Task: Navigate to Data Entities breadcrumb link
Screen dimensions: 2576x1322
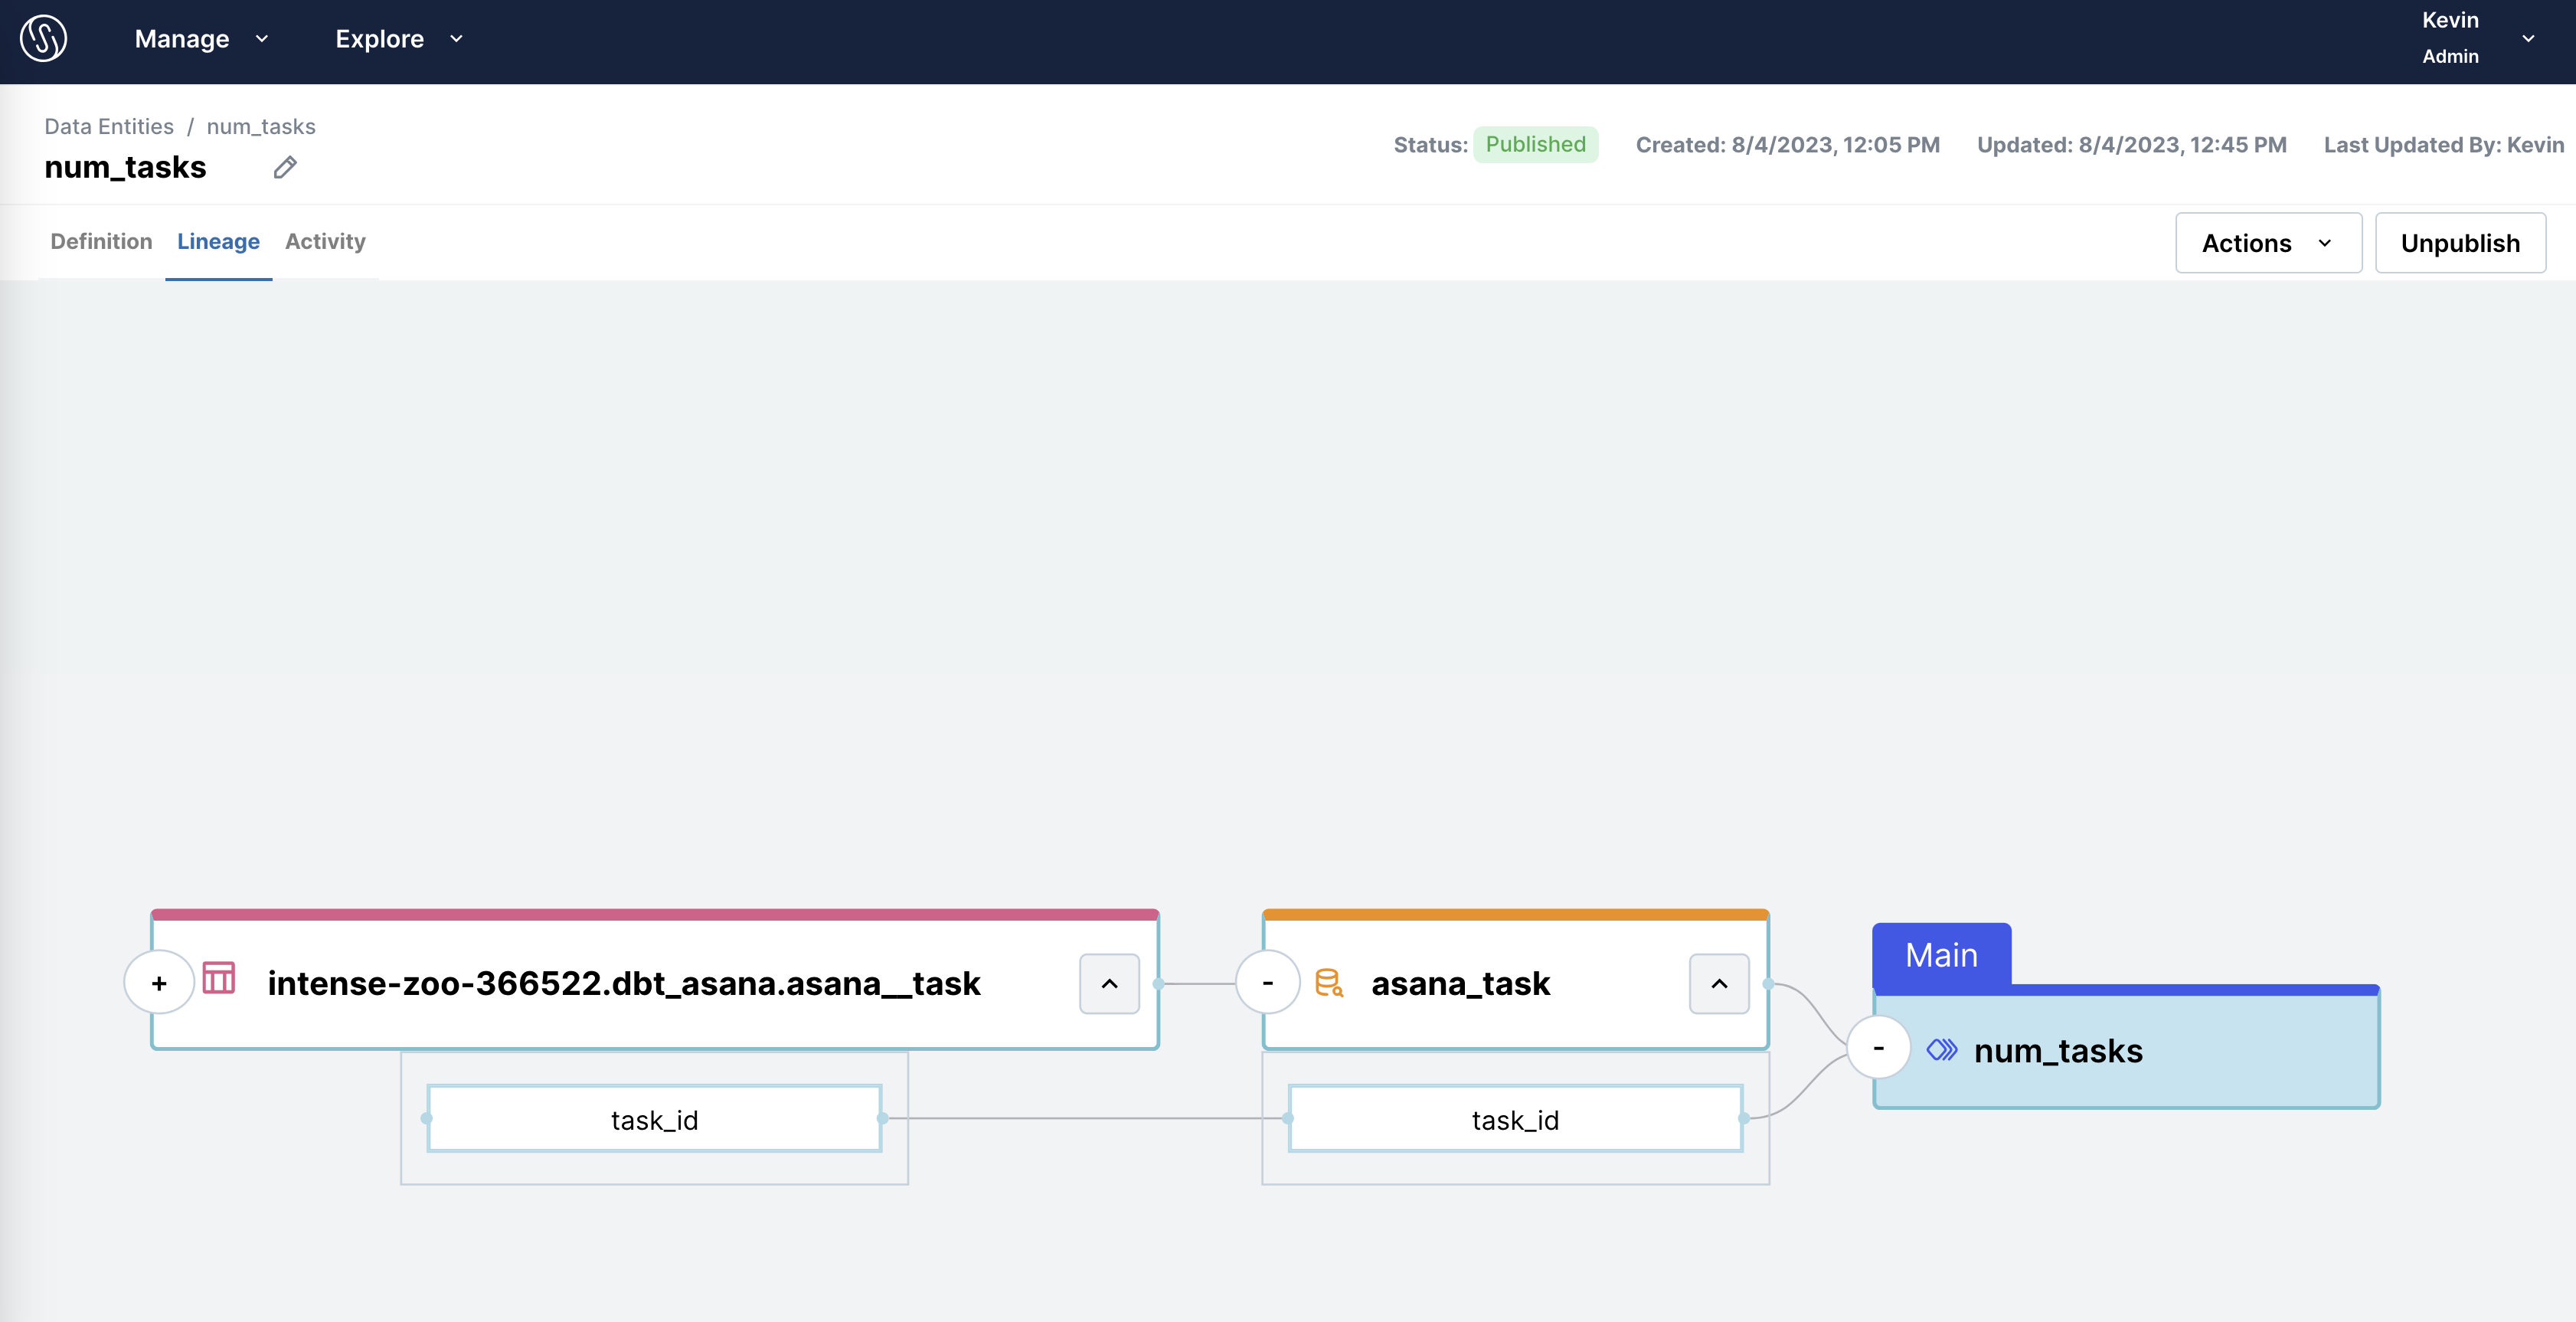Action: coord(108,125)
